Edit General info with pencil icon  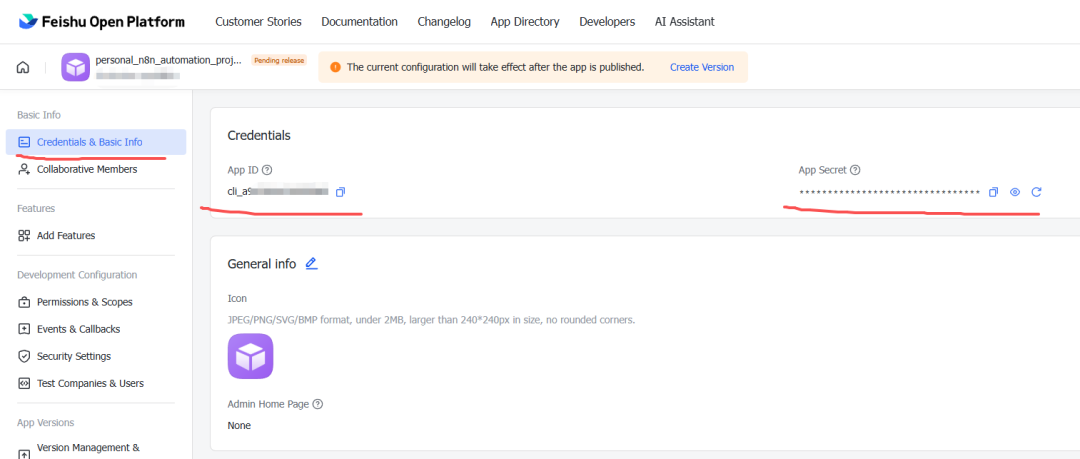[x=311, y=264]
